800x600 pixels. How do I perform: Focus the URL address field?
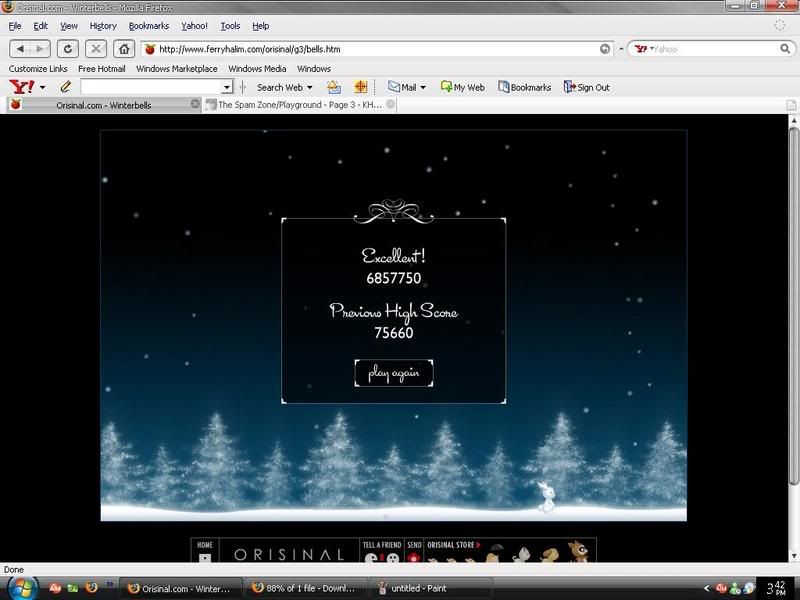[x=378, y=49]
